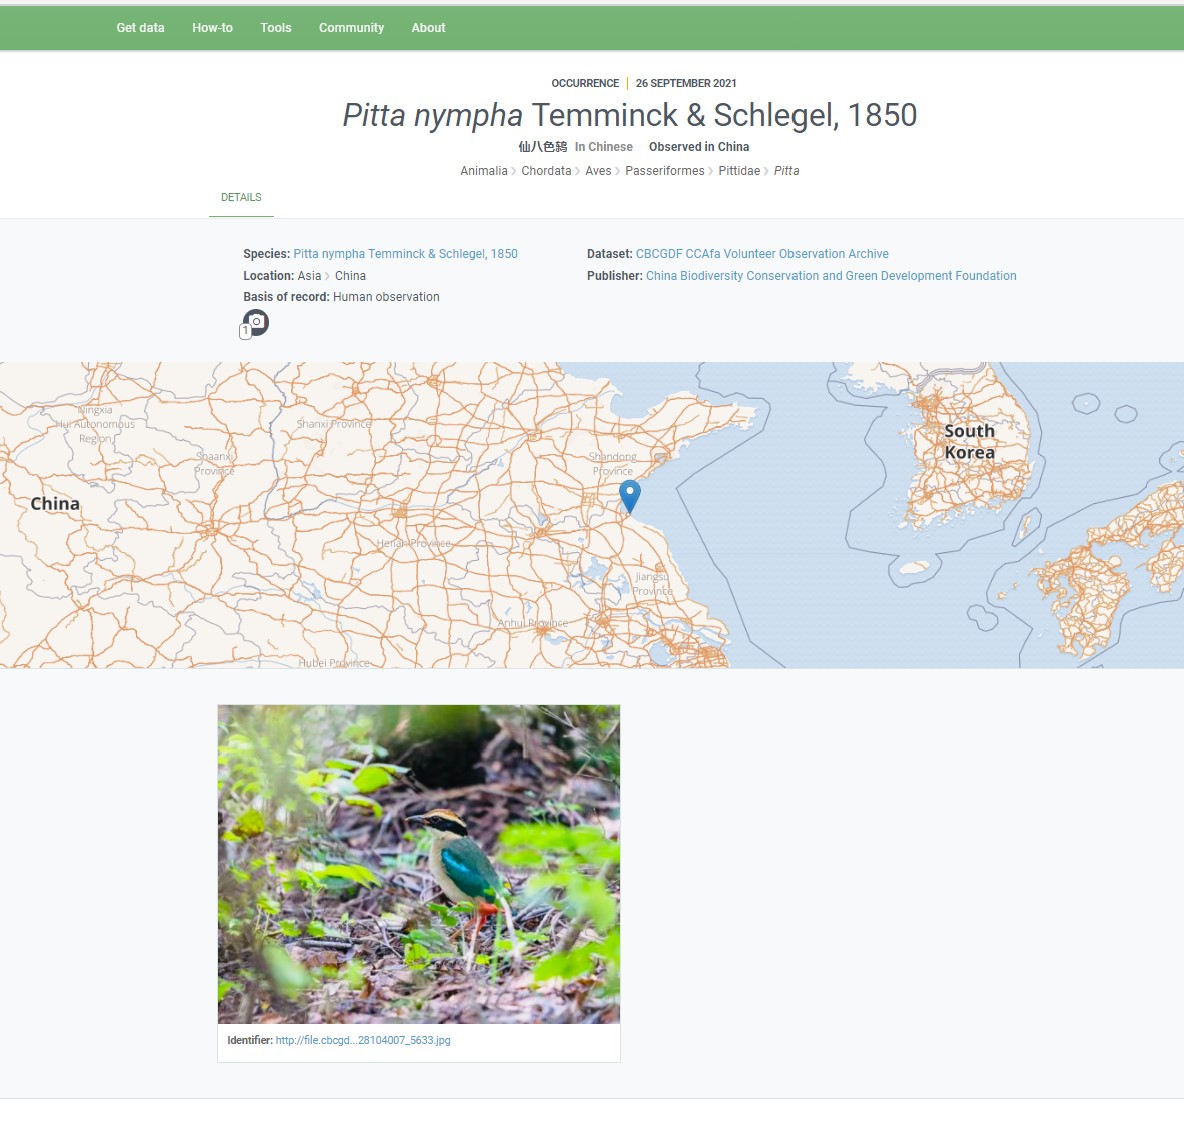Open the How-to menu
This screenshot has width=1184, height=1121.
(212, 28)
